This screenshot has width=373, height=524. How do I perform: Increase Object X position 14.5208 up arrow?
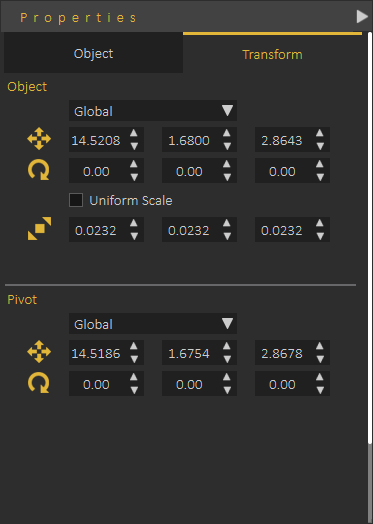click(134, 133)
